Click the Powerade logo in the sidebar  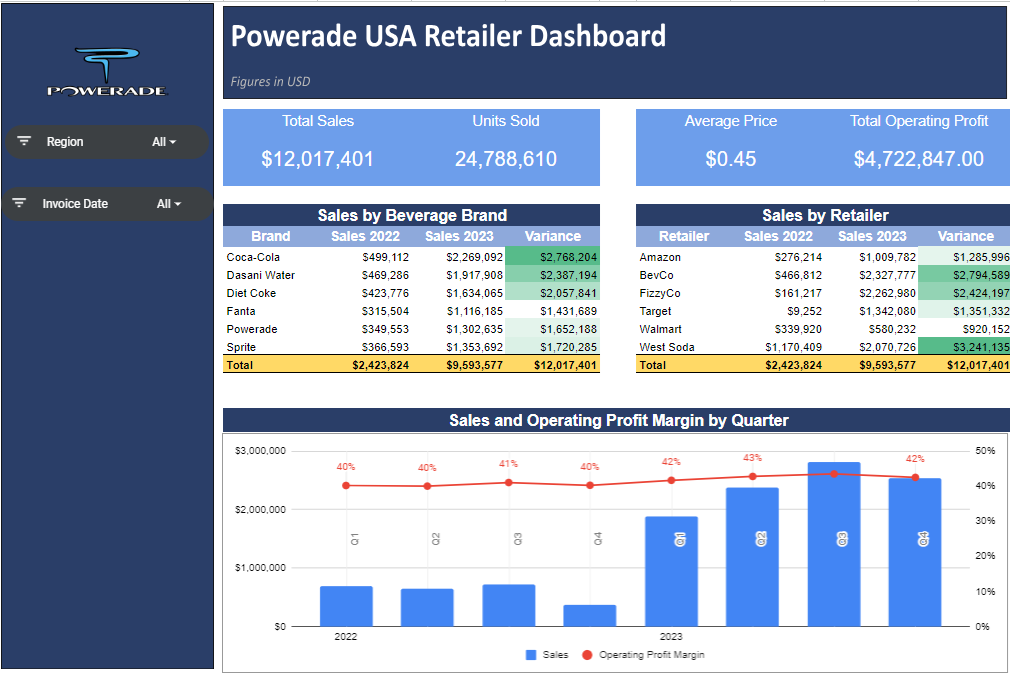click(x=107, y=72)
